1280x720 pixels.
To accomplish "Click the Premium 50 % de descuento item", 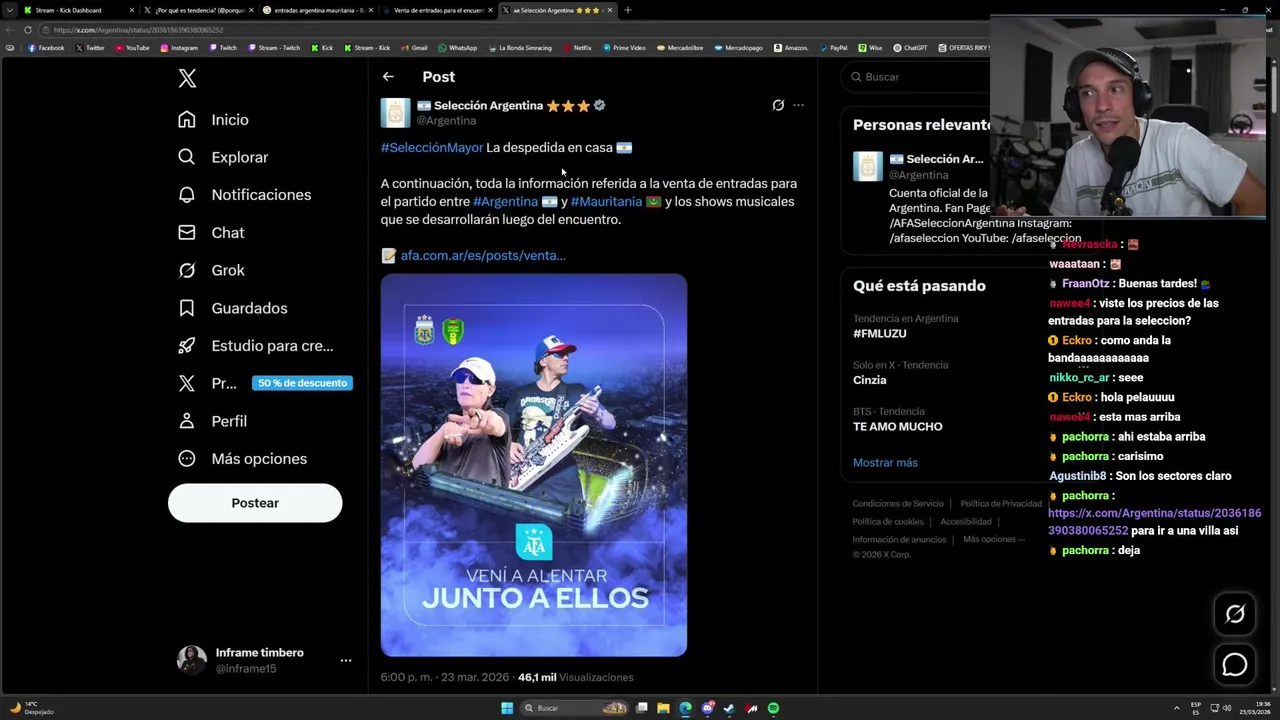I will click(264, 383).
